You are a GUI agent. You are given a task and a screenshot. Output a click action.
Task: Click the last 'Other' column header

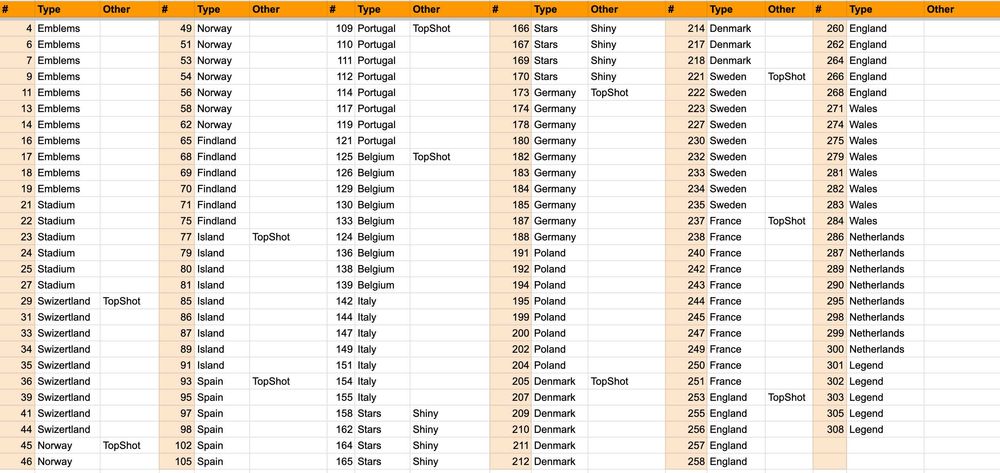[x=962, y=10]
